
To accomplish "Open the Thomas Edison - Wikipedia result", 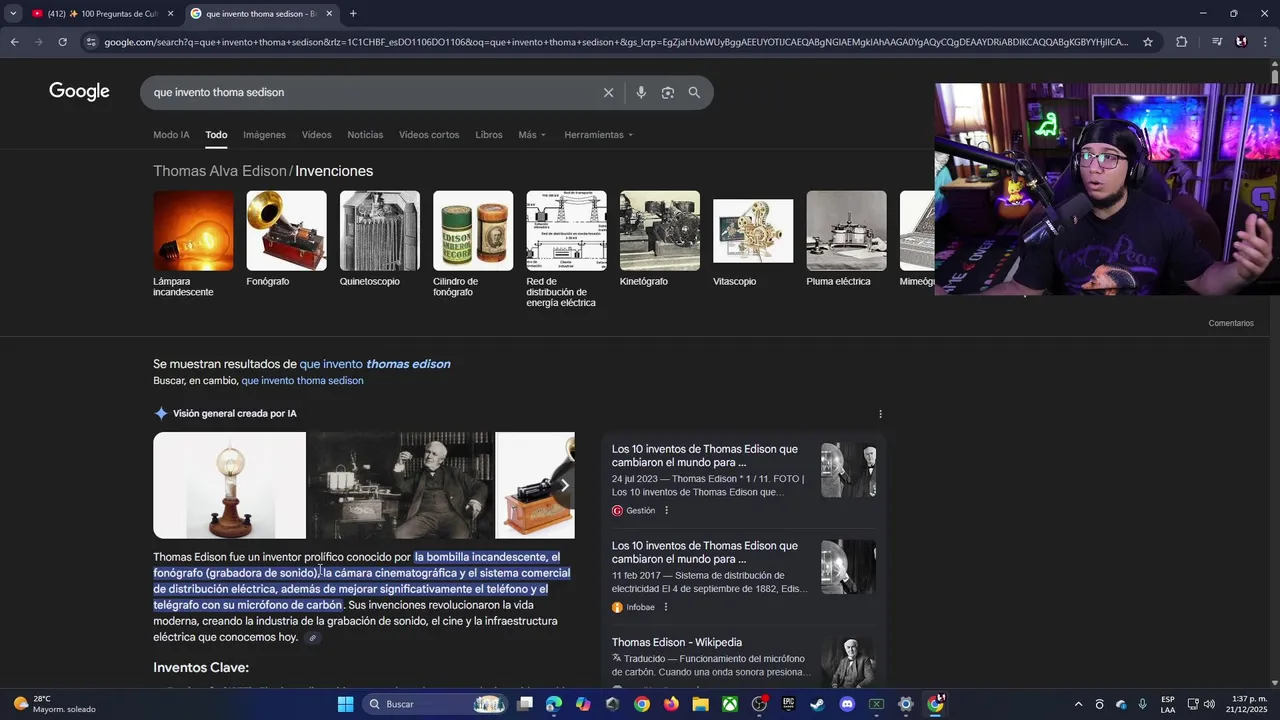I will 677,642.
